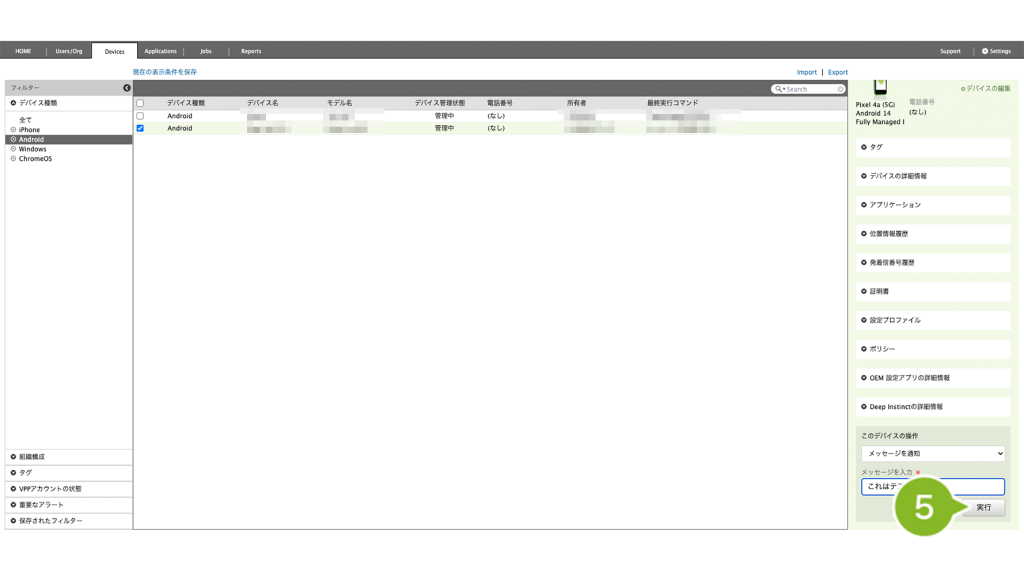
Task: Click the ChromeOS filter bullet icon
Action: (x=13, y=159)
